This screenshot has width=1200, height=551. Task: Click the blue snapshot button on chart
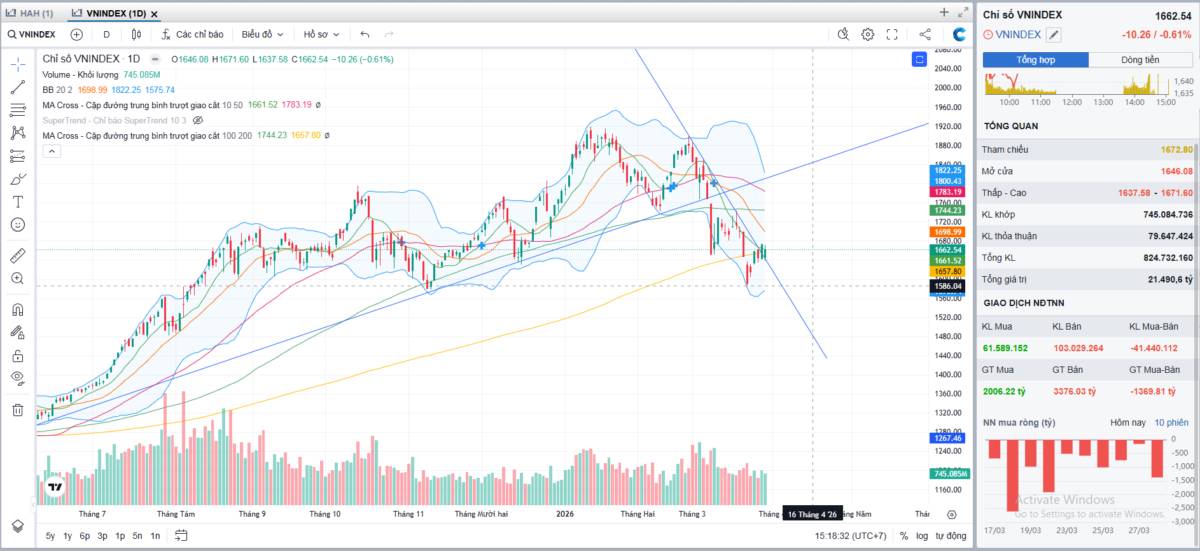click(919, 60)
